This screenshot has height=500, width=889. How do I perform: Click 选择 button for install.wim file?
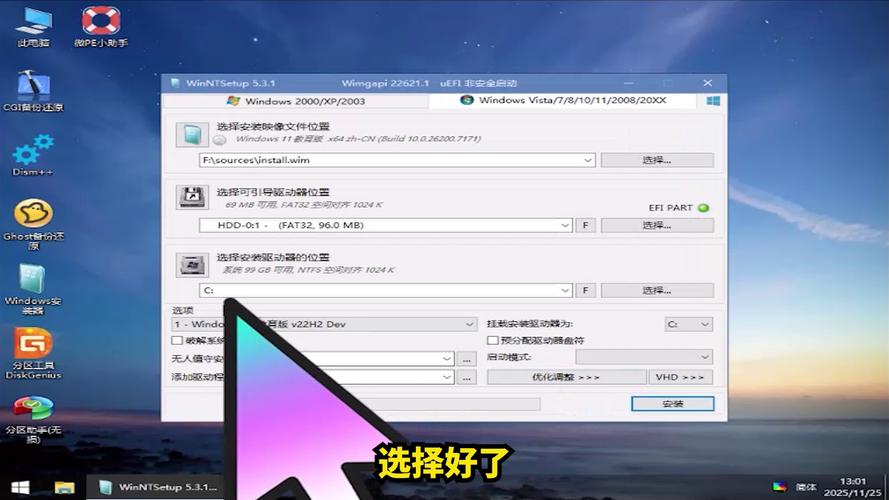point(657,160)
